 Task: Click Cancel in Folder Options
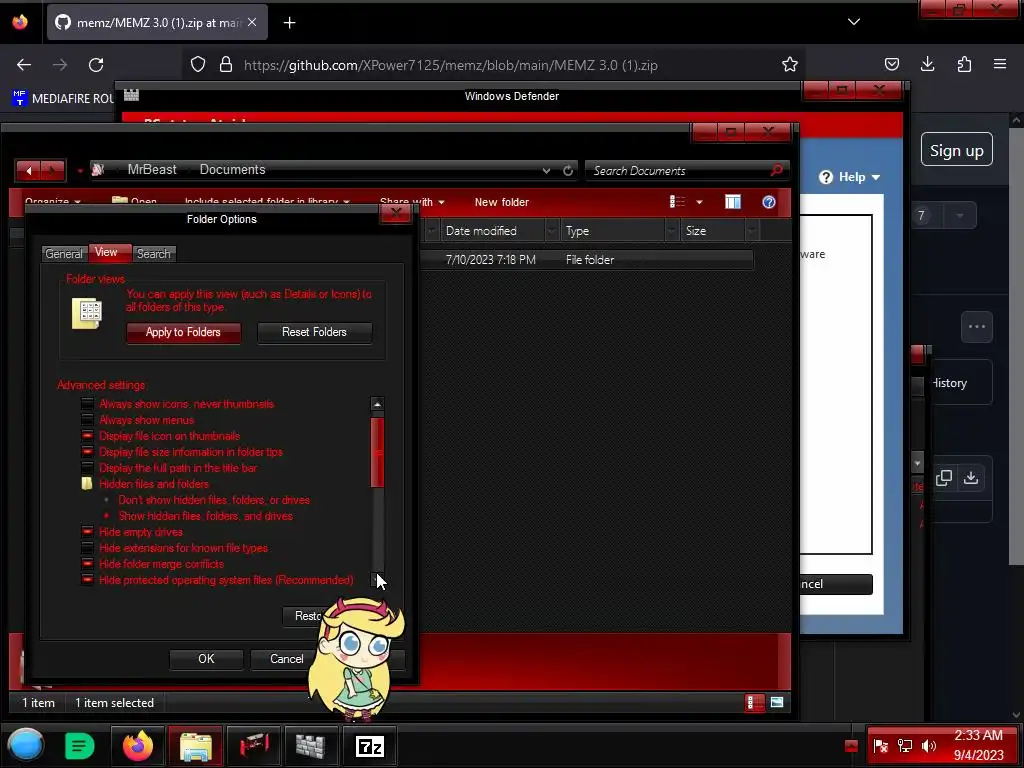(x=286, y=659)
